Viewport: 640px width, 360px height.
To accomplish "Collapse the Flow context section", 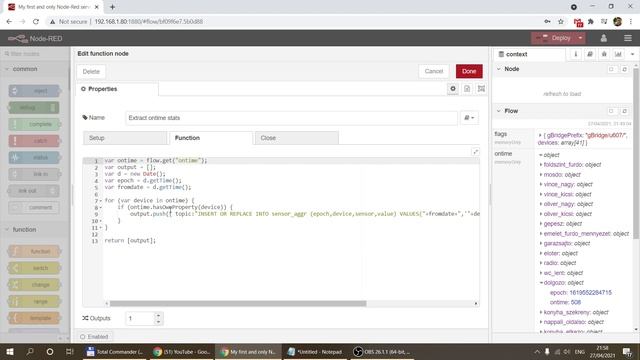I will pos(507,111).
